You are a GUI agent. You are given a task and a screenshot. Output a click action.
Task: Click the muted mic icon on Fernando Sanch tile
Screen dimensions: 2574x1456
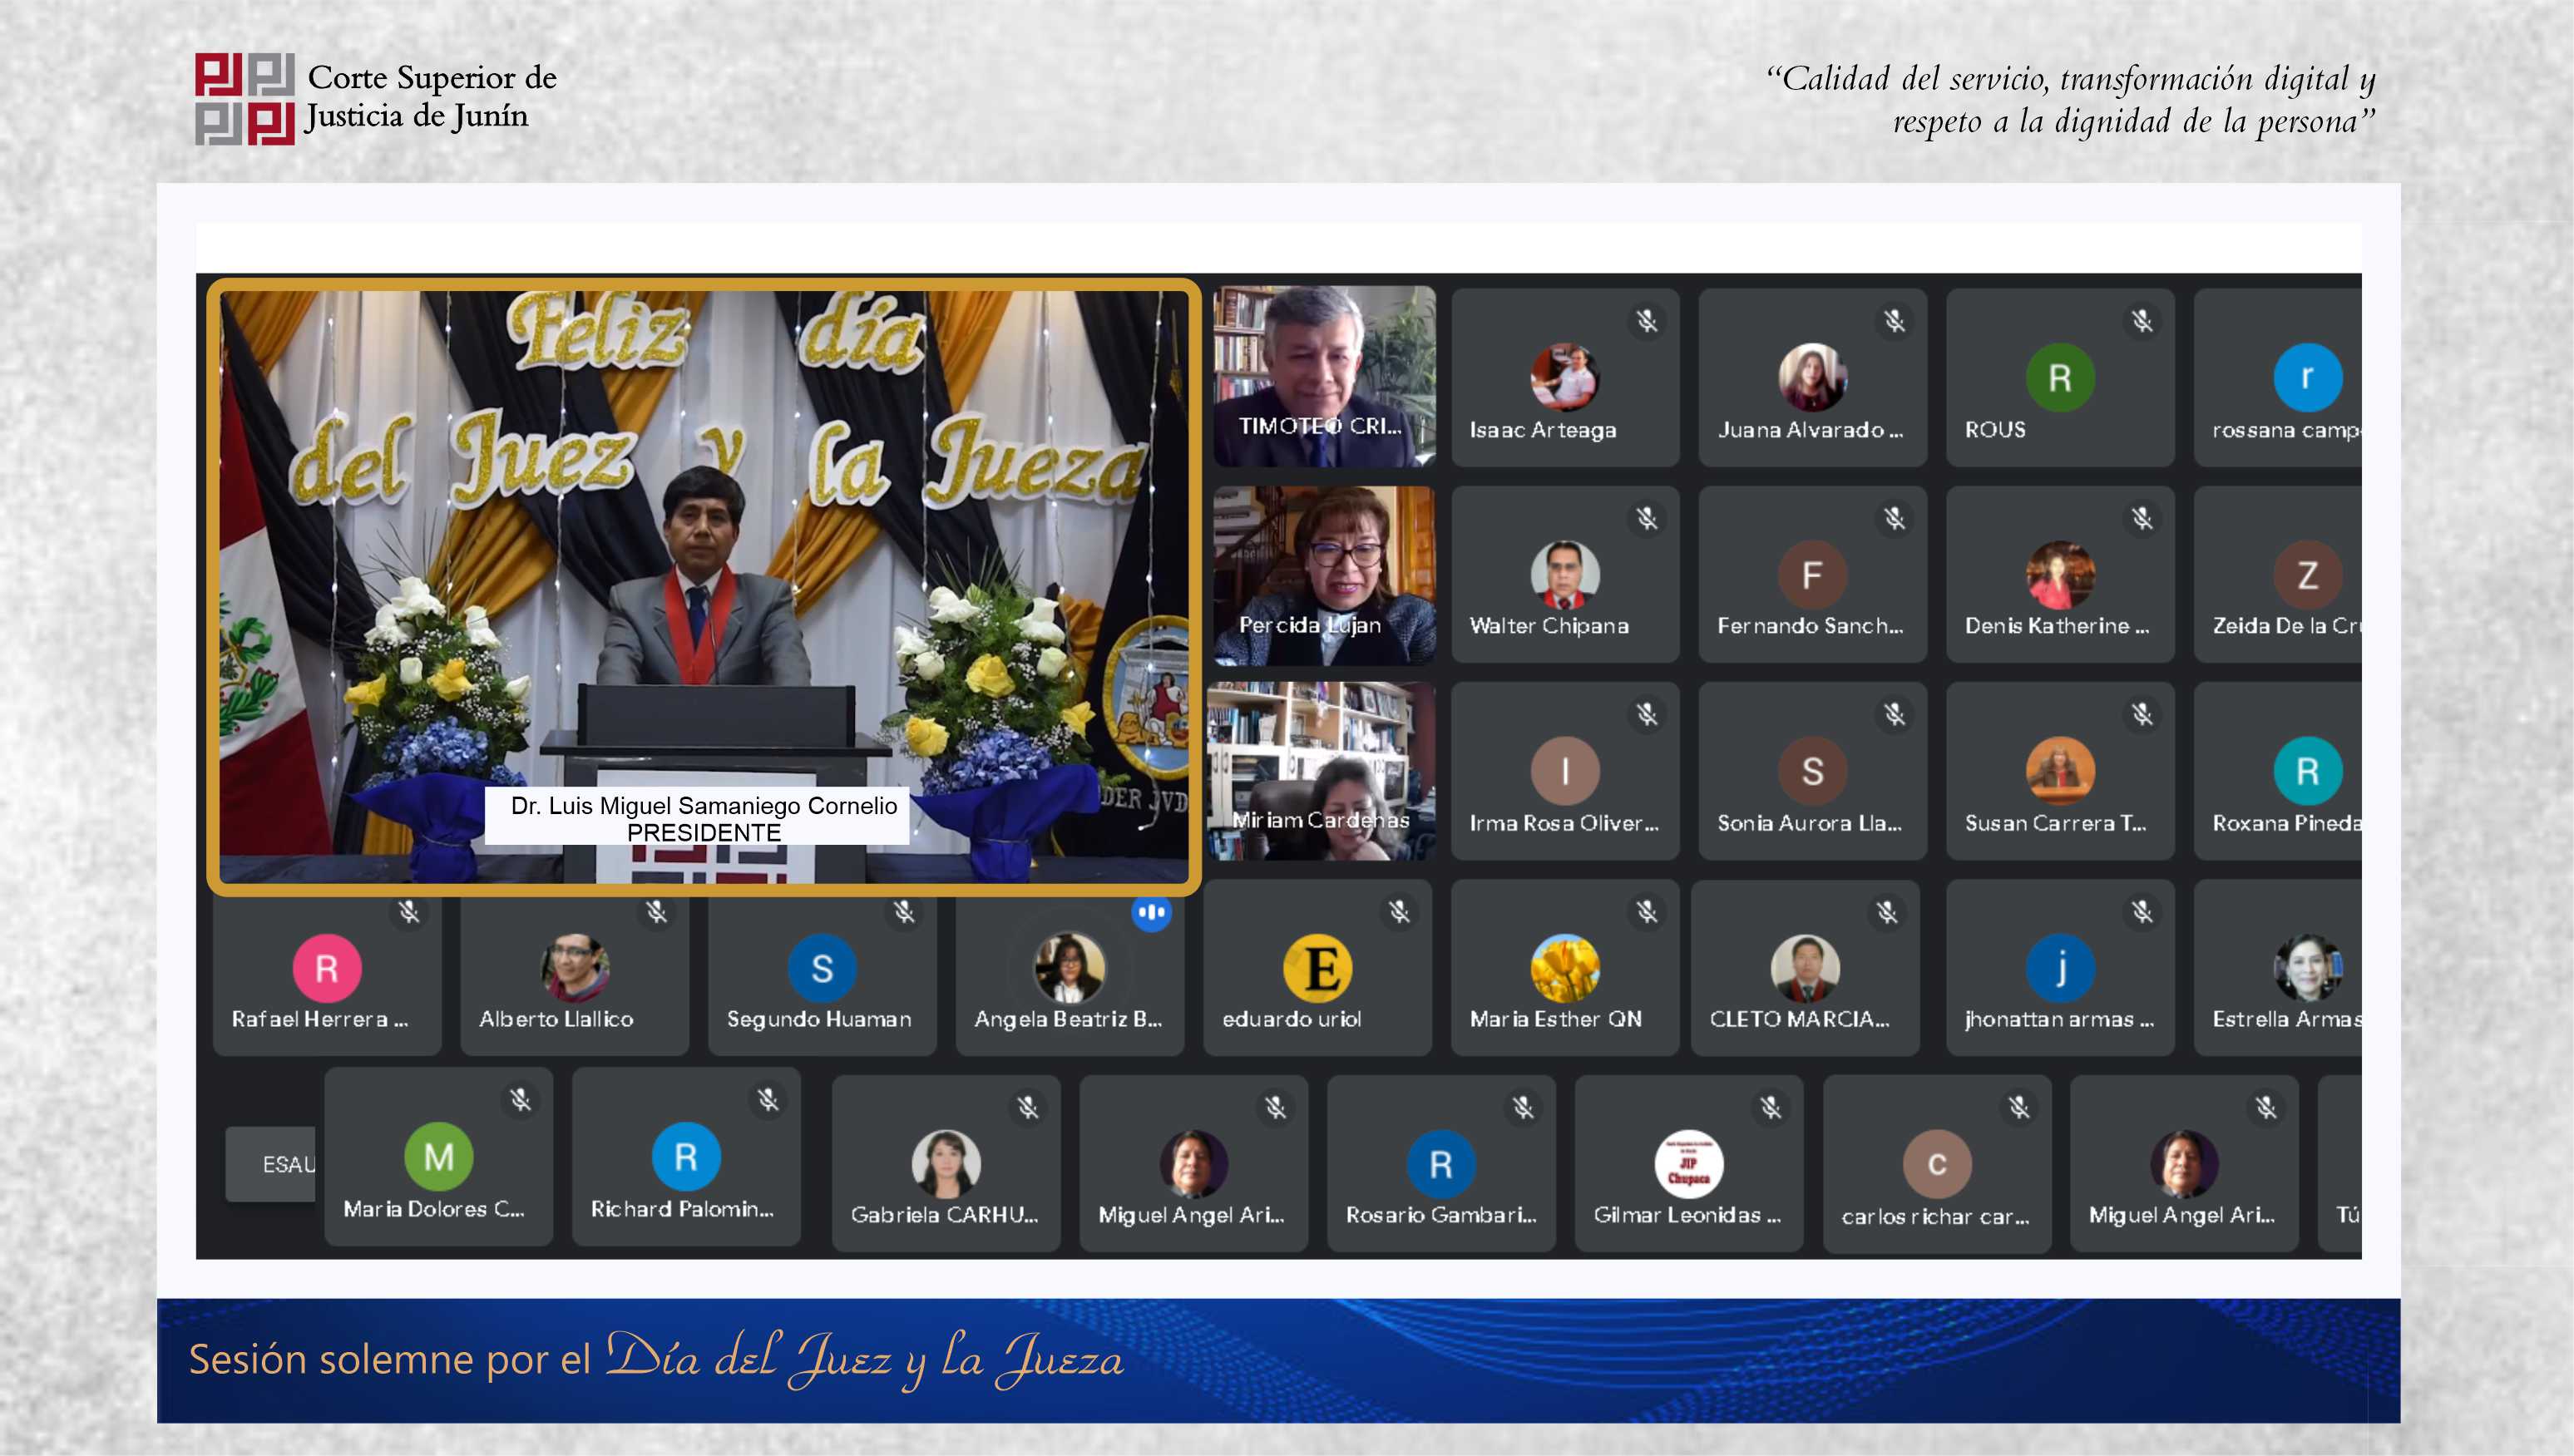[x=1894, y=518]
